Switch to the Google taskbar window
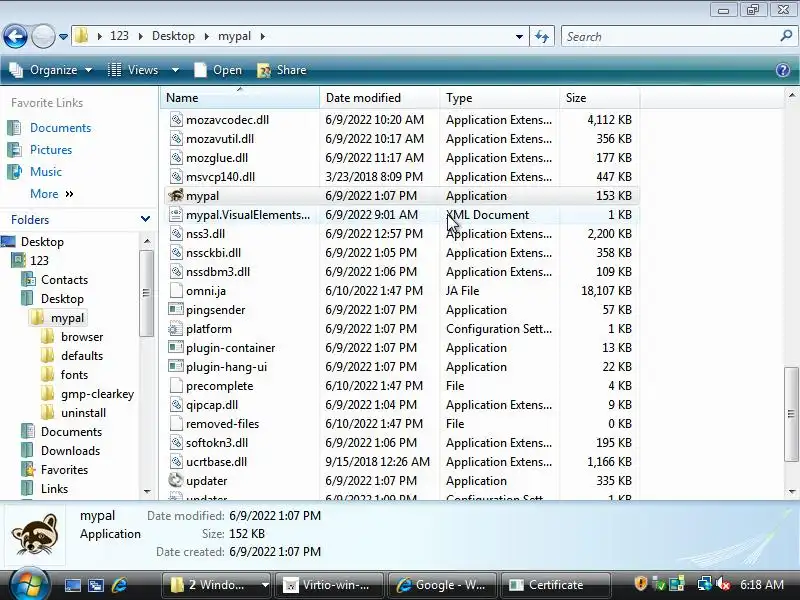The height and width of the screenshot is (600, 800). coord(442,585)
